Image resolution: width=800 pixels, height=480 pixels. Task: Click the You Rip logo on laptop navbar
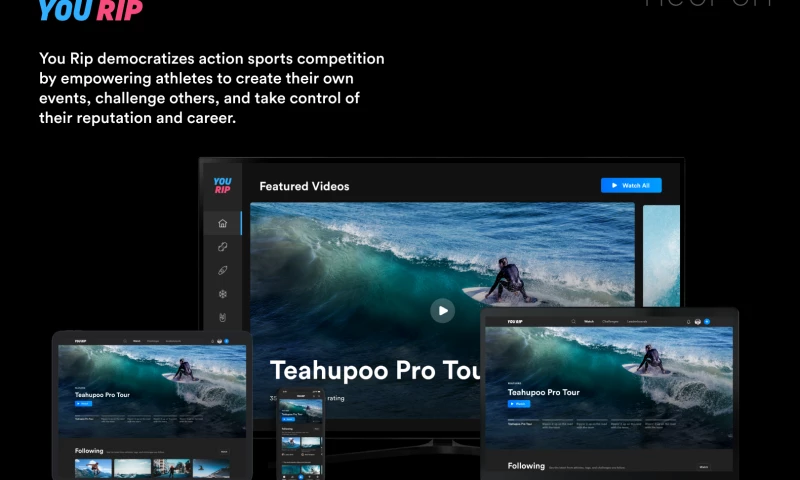(x=516, y=321)
